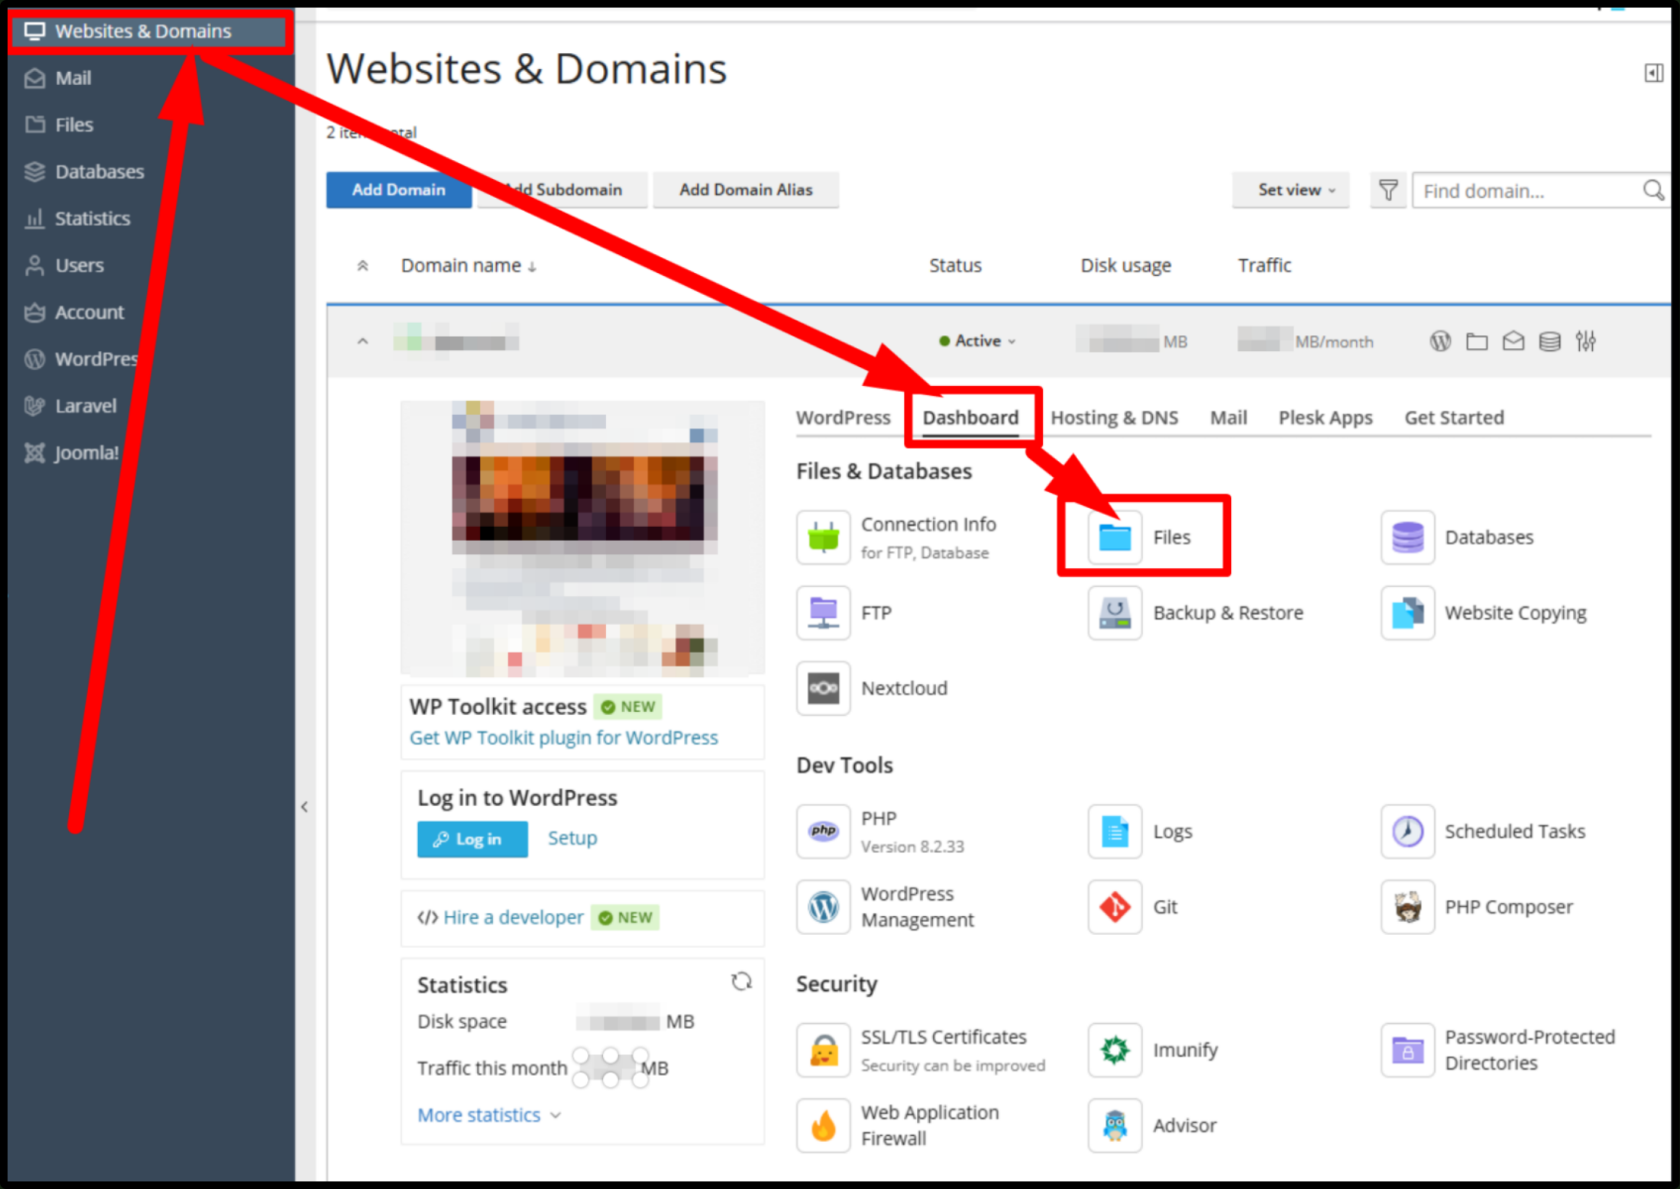Collapse the domain row chevron
Screen dimensions: 1680x1189
coord(363,342)
